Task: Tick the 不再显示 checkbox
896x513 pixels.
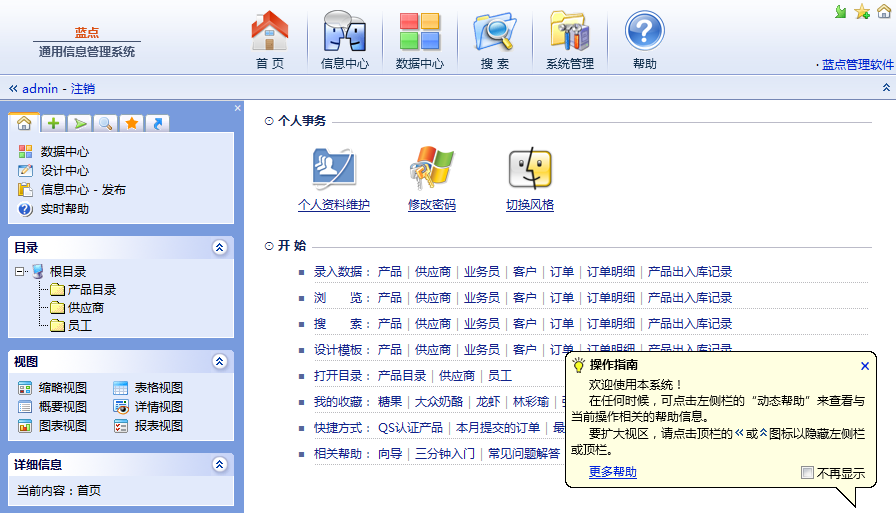Action: 807,472
